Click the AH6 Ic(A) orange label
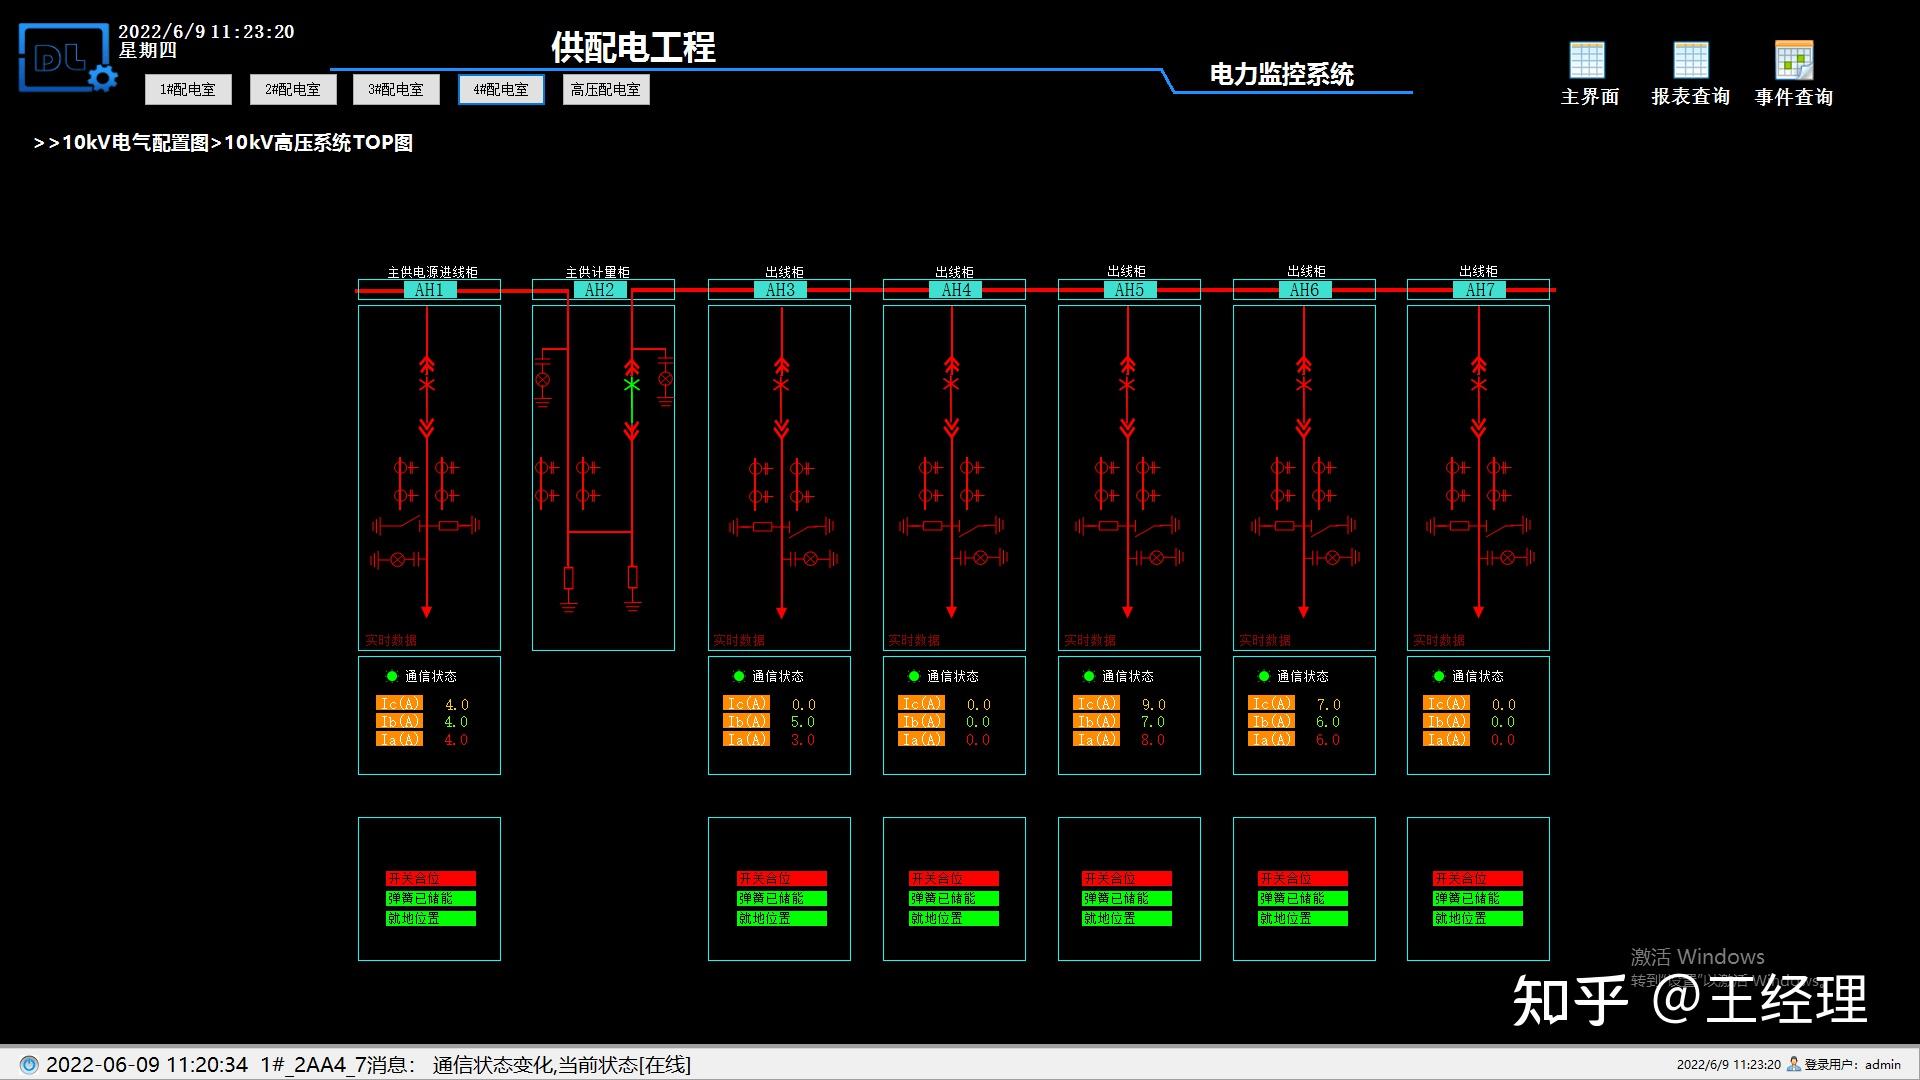This screenshot has width=1920, height=1080. (x=1272, y=704)
